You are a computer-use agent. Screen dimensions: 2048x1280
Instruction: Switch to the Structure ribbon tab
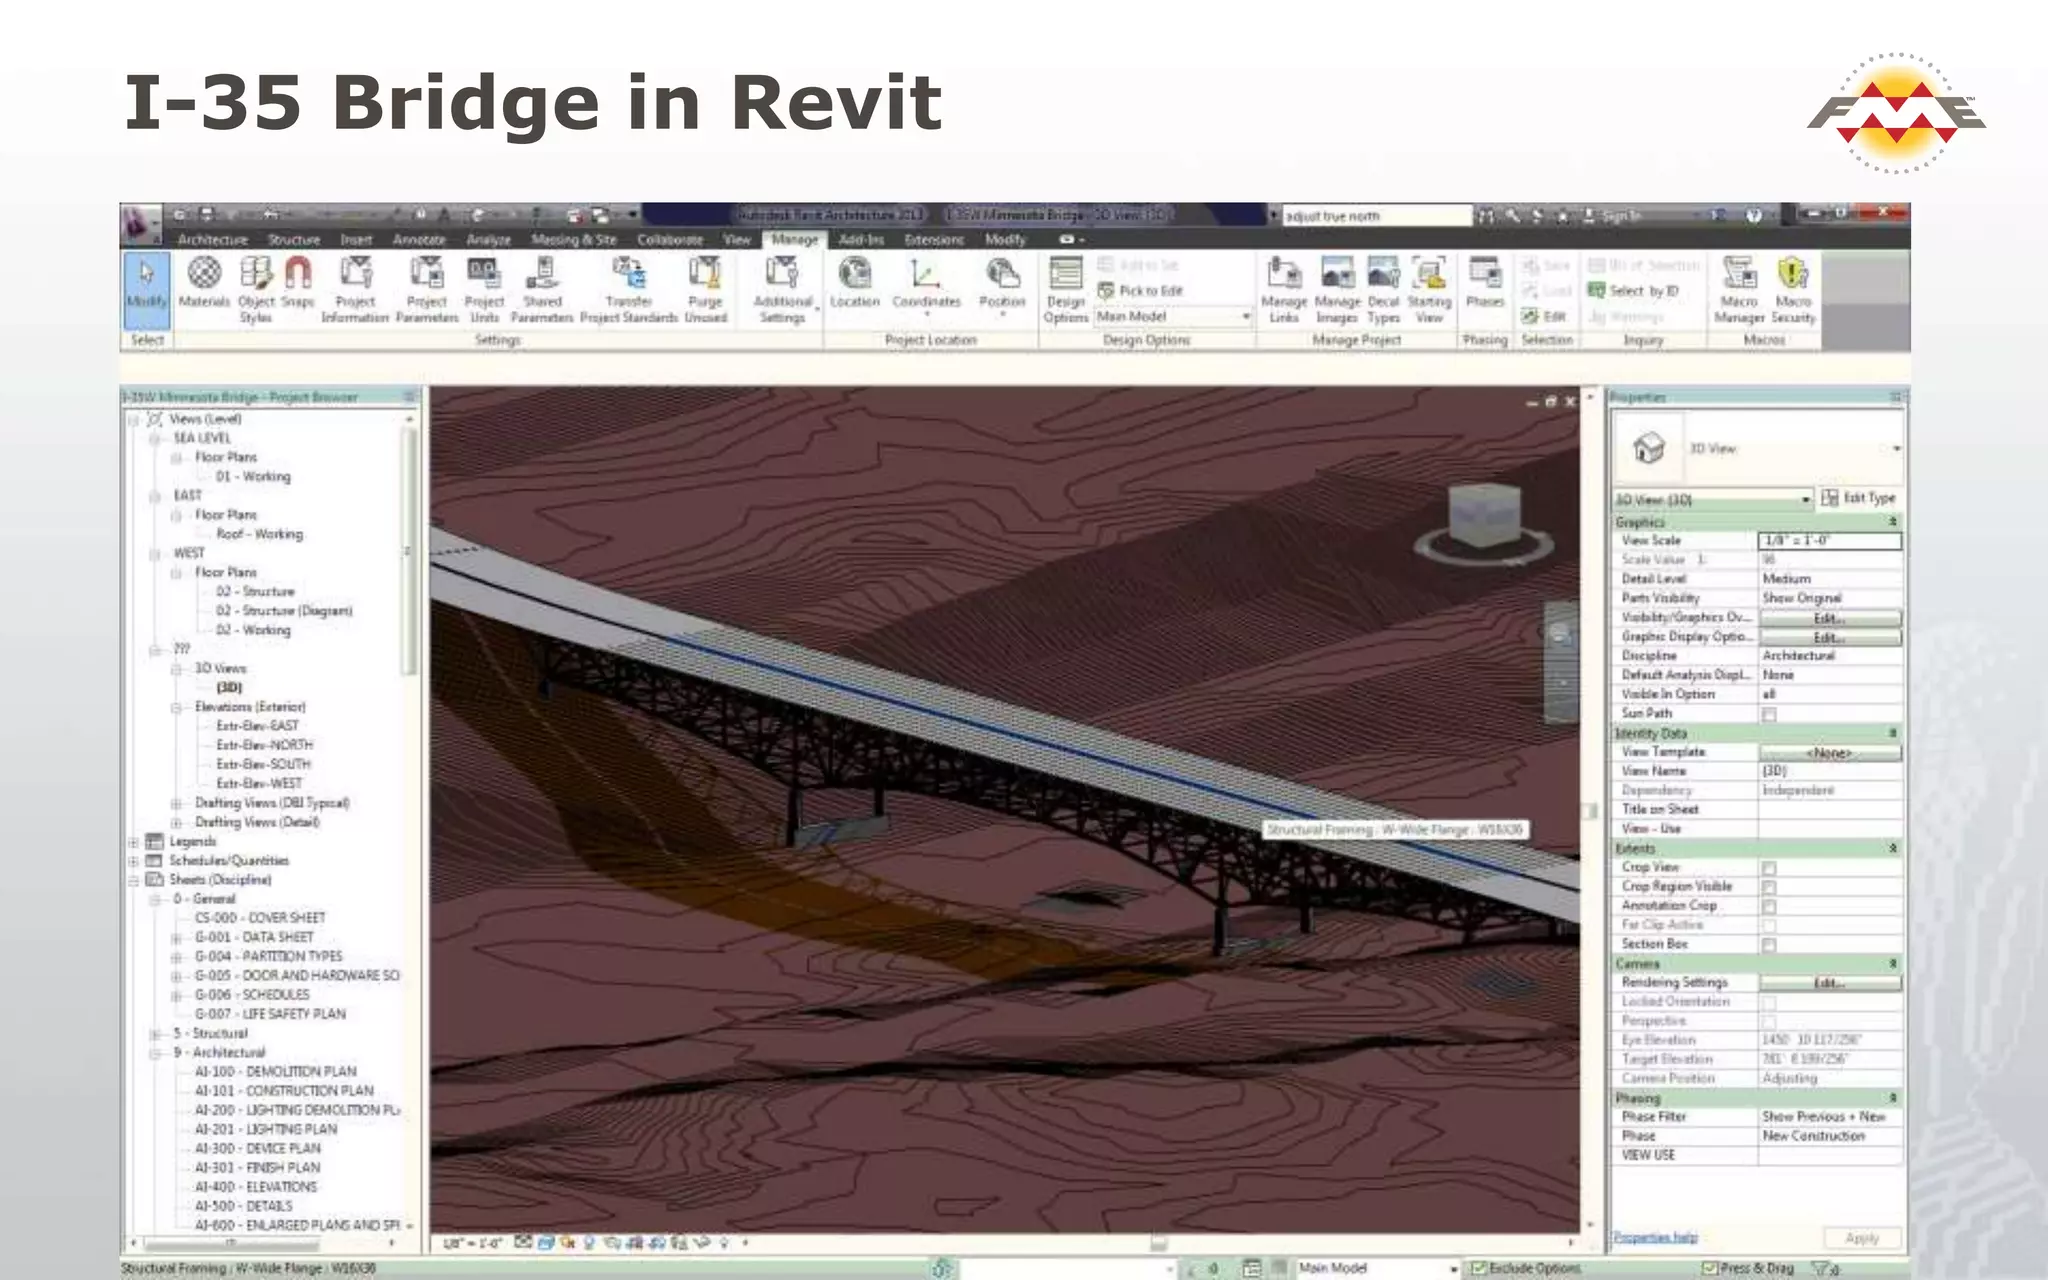pyautogui.click(x=294, y=240)
